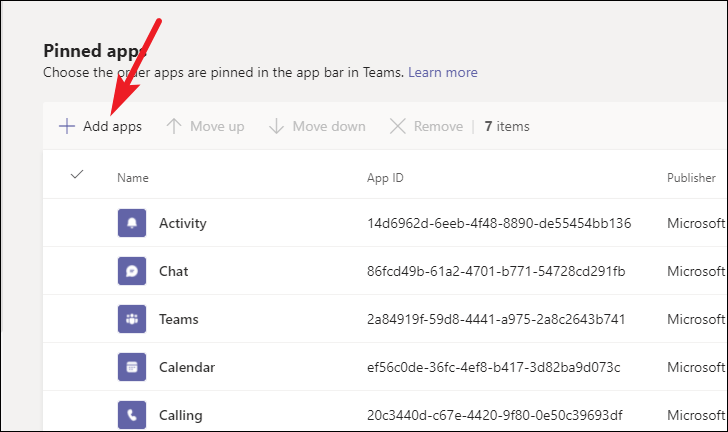
Task: Click the Move up toolbar item
Action: 205,126
